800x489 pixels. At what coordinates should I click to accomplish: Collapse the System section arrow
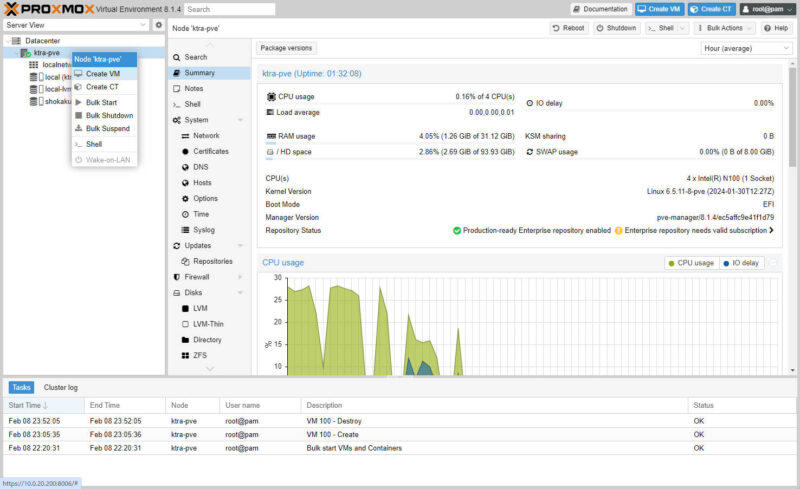click(x=240, y=120)
